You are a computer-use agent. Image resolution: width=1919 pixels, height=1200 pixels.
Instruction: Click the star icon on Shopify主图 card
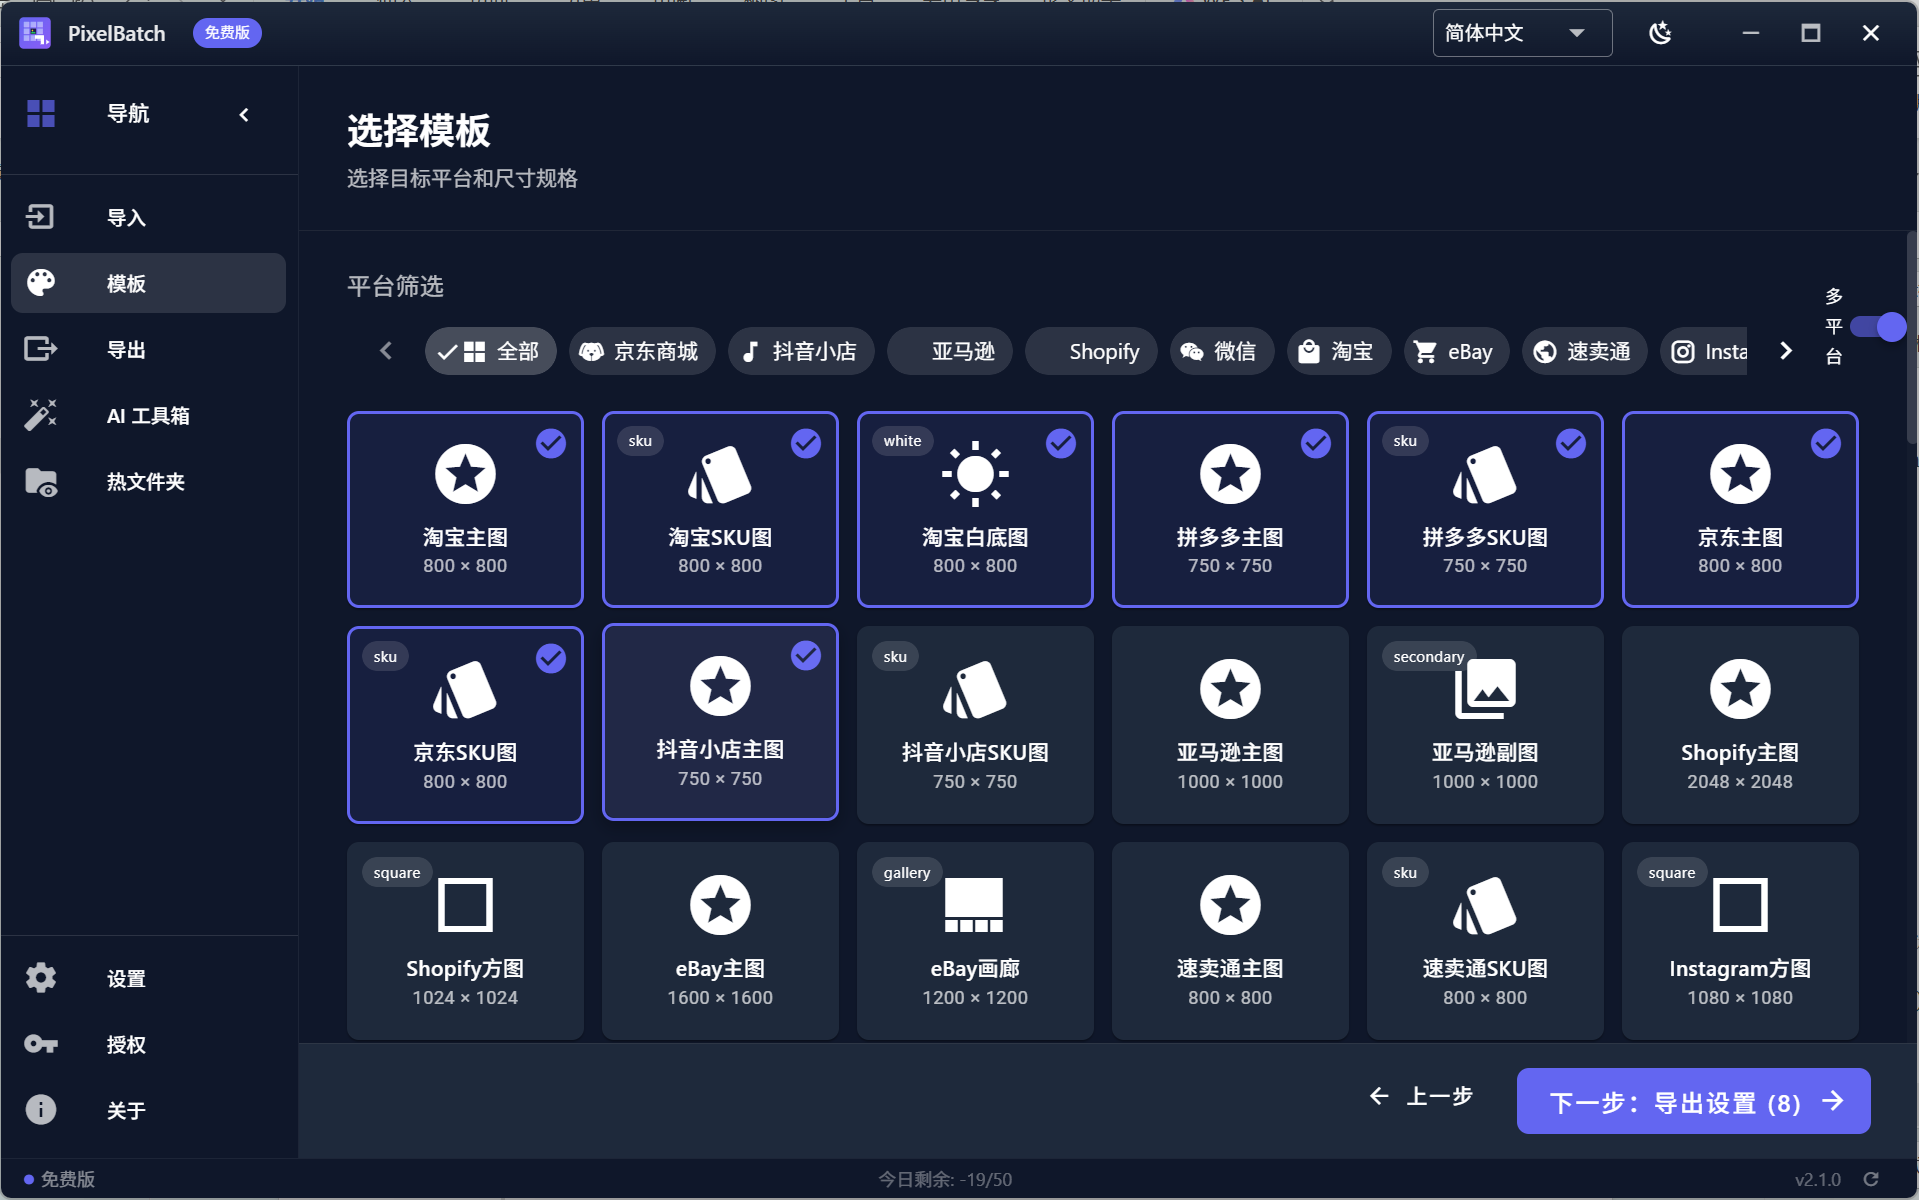[x=1740, y=689]
